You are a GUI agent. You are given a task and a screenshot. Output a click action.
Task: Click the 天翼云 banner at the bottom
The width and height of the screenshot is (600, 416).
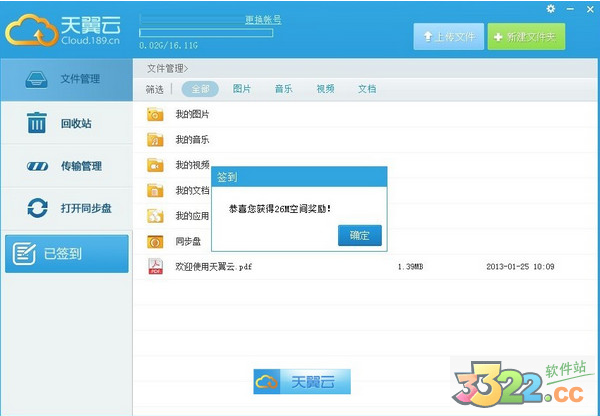point(302,382)
